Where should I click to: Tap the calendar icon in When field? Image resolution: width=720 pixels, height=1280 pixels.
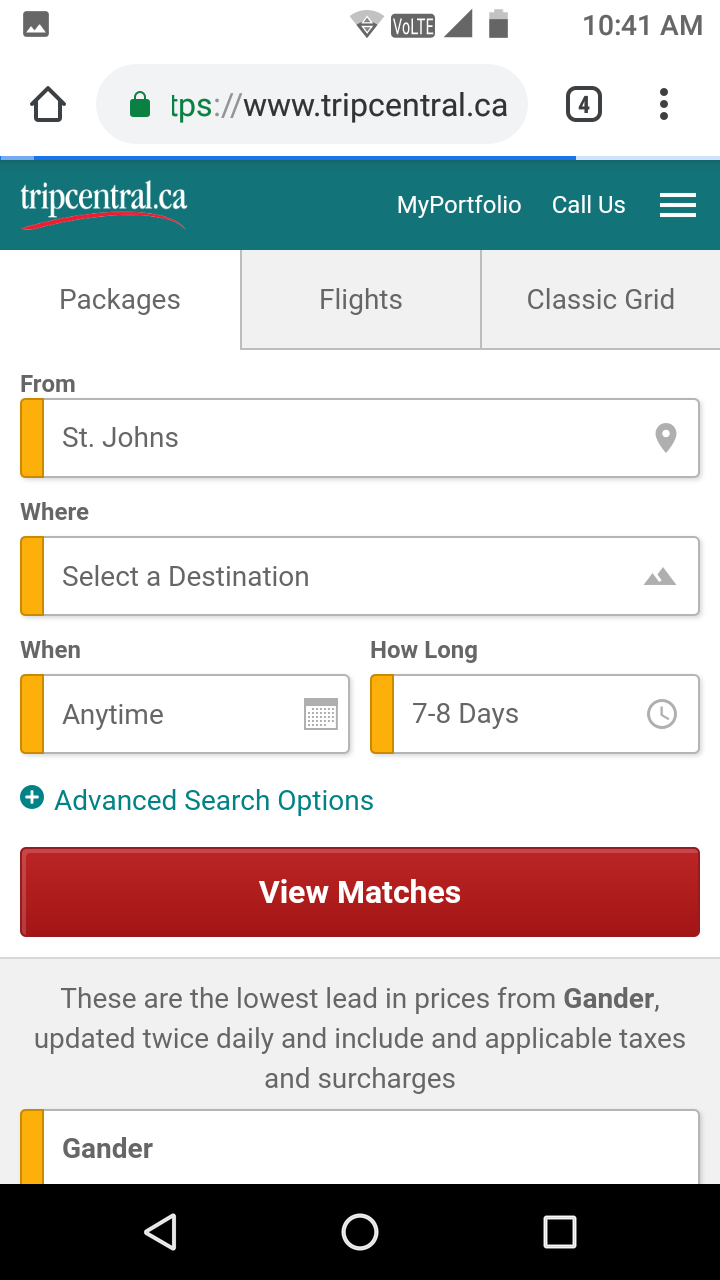(321, 714)
